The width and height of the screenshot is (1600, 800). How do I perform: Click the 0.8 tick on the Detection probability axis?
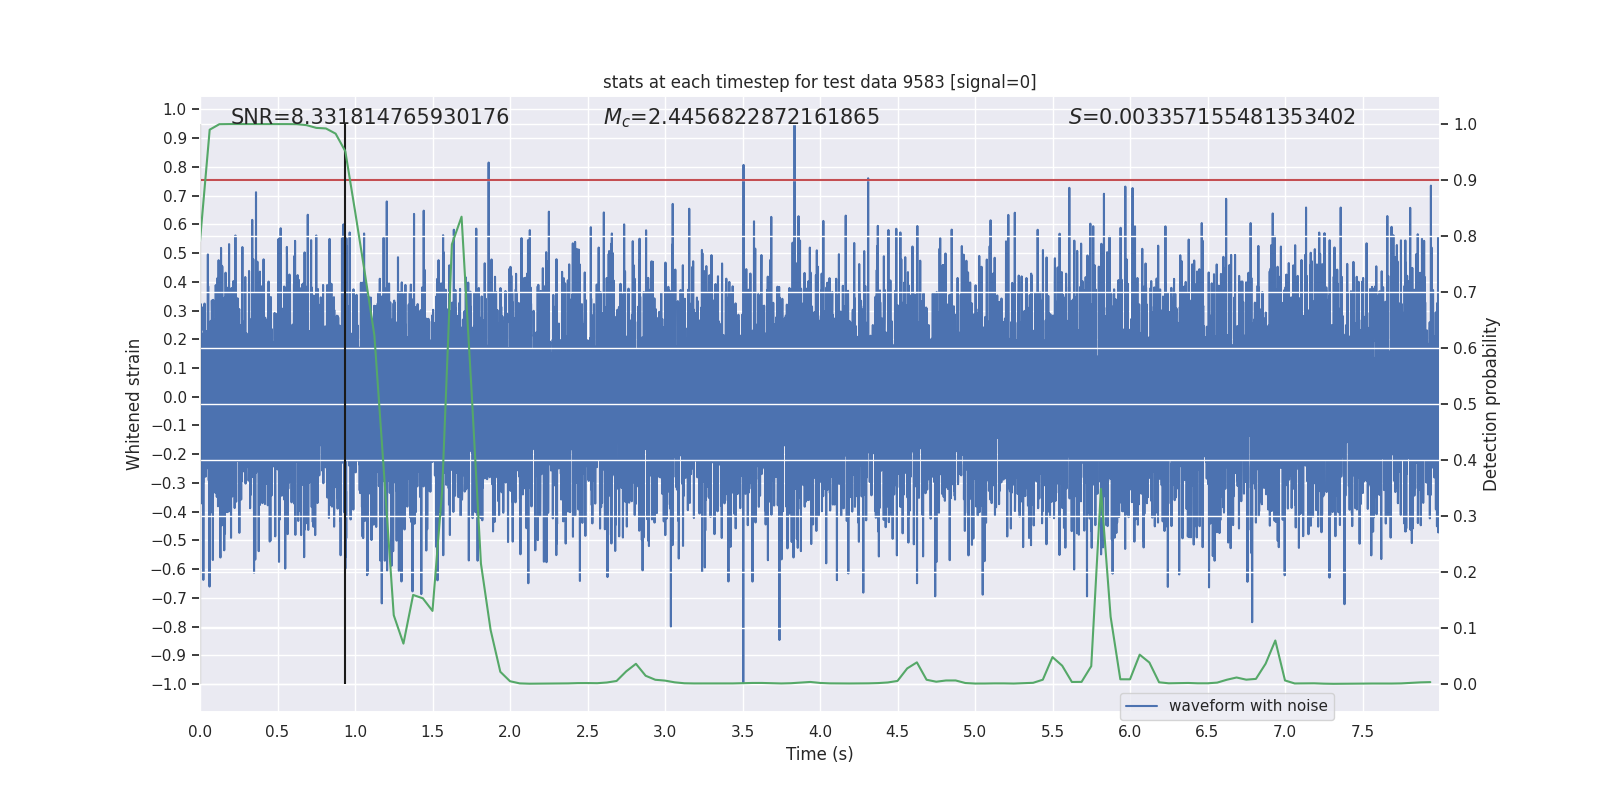click(x=1465, y=237)
